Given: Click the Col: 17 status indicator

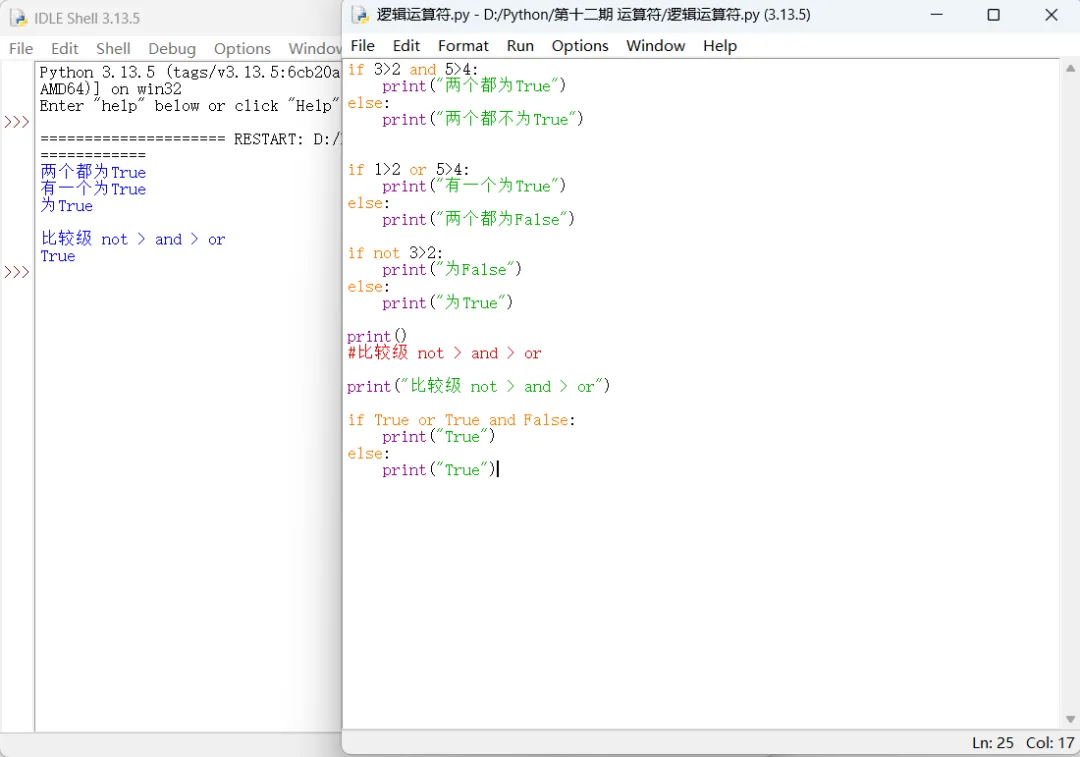Looking at the screenshot, I should pos(1050,743).
